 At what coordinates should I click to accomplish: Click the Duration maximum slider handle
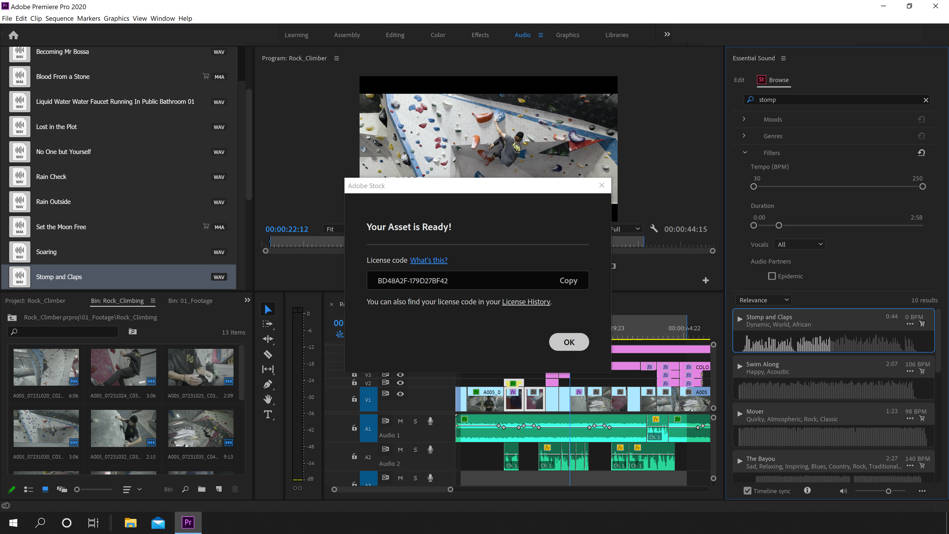coord(779,225)
